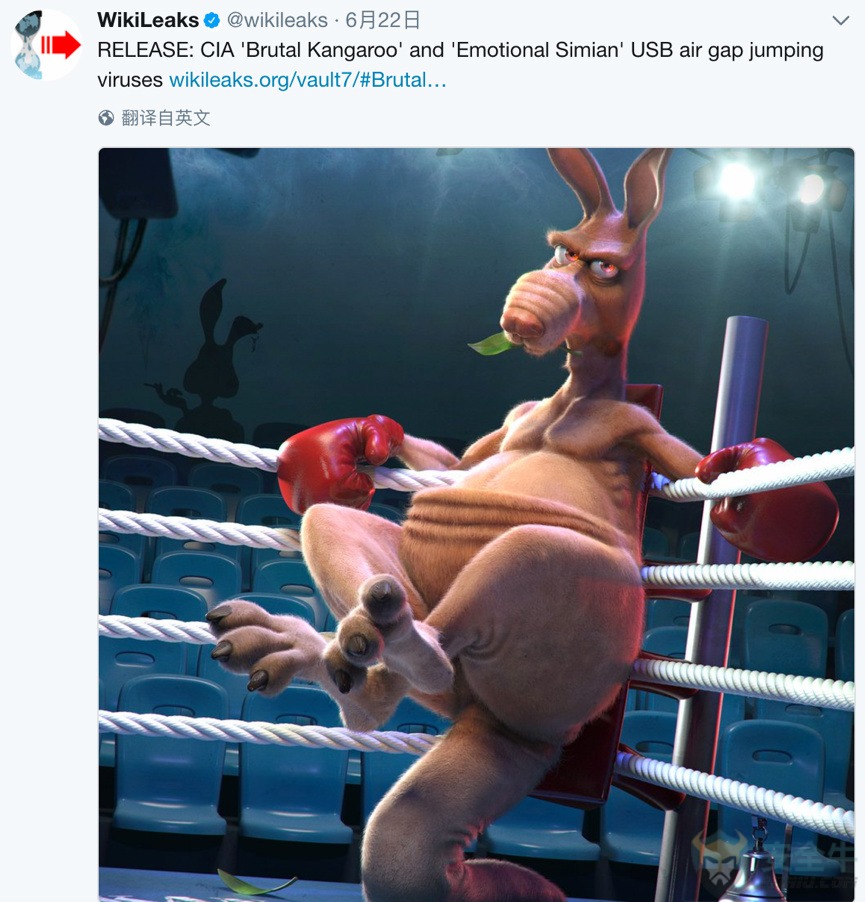Viewport: 865px width, 902px height.
Task: Click the 翻译自英文 translation label
Action: 166,118
